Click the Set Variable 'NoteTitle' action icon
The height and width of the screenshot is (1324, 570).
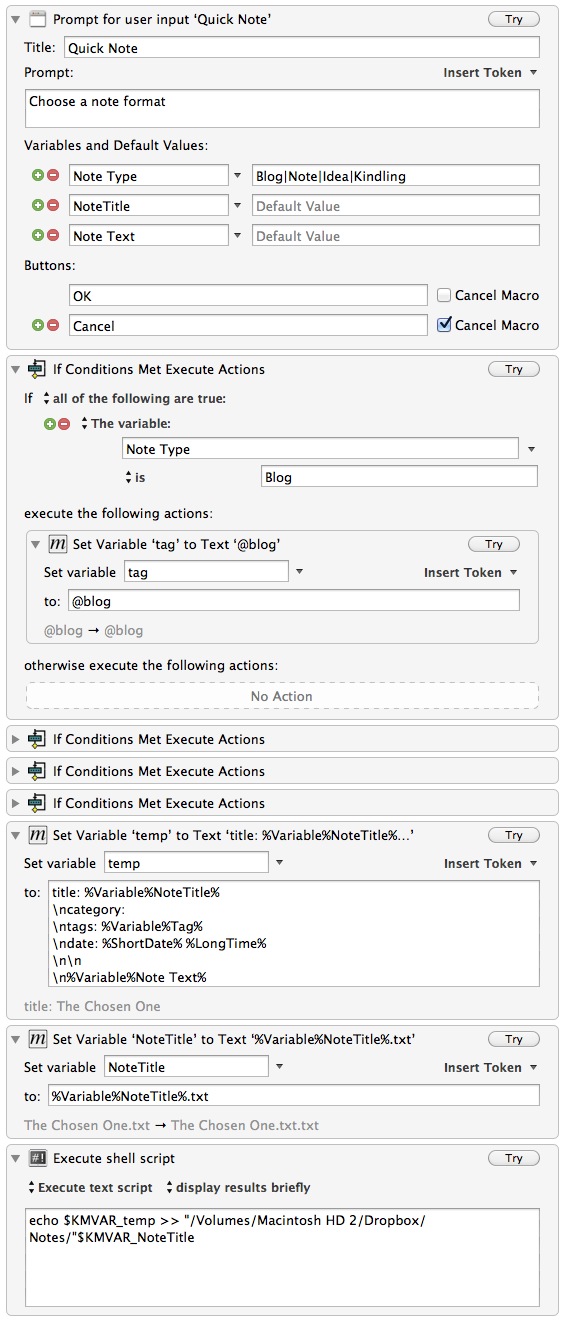(x=38, y=1039)
